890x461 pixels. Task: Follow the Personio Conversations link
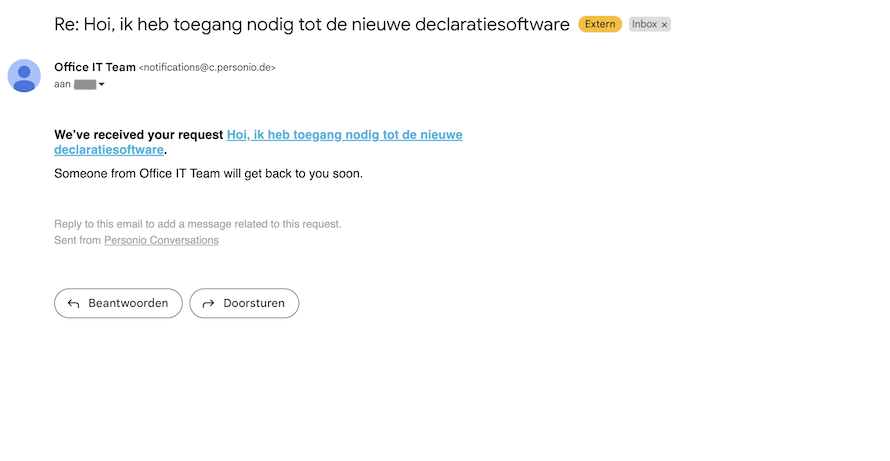pyautogui.click(x=161, y=240)
